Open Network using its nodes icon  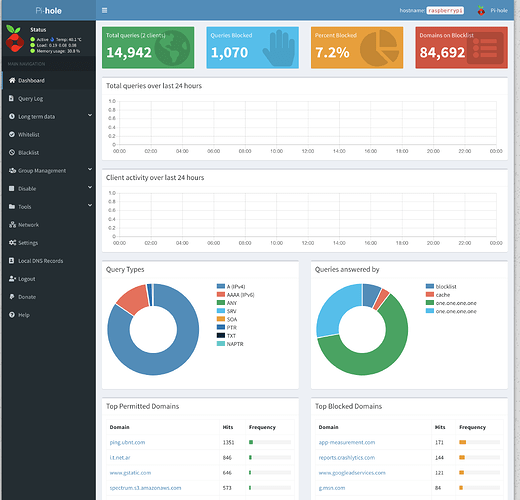click(x=12, y=225)
